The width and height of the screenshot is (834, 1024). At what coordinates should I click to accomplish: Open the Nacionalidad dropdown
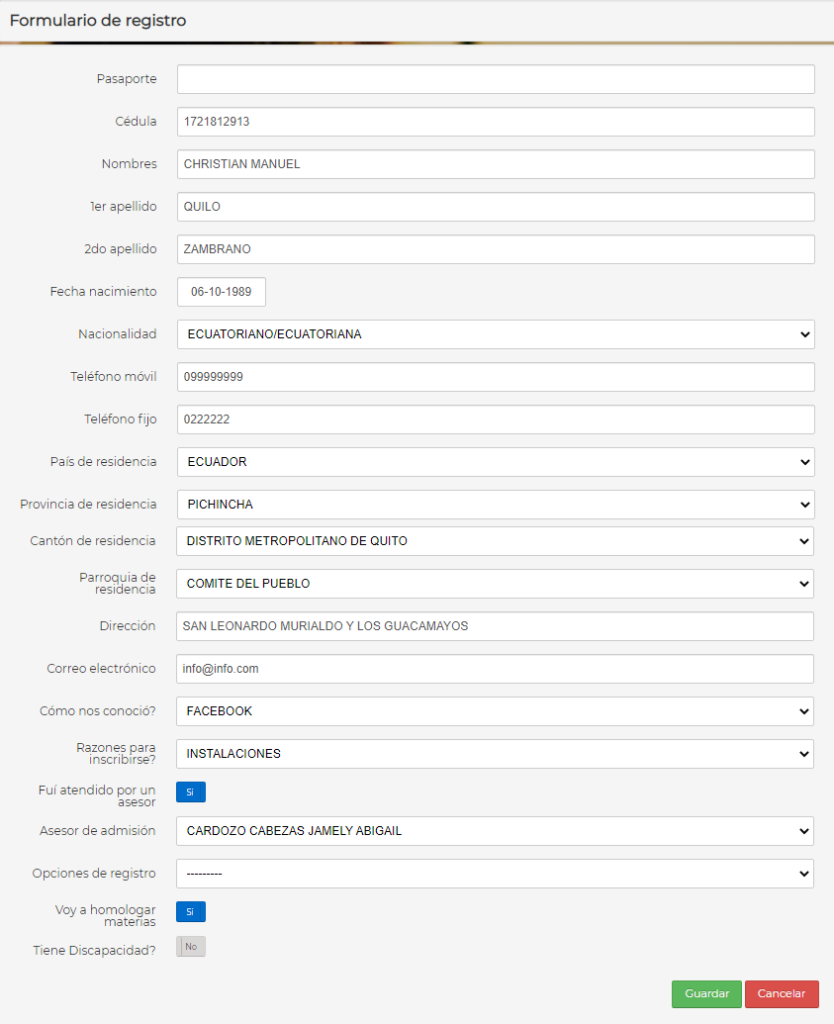(496, 334)
